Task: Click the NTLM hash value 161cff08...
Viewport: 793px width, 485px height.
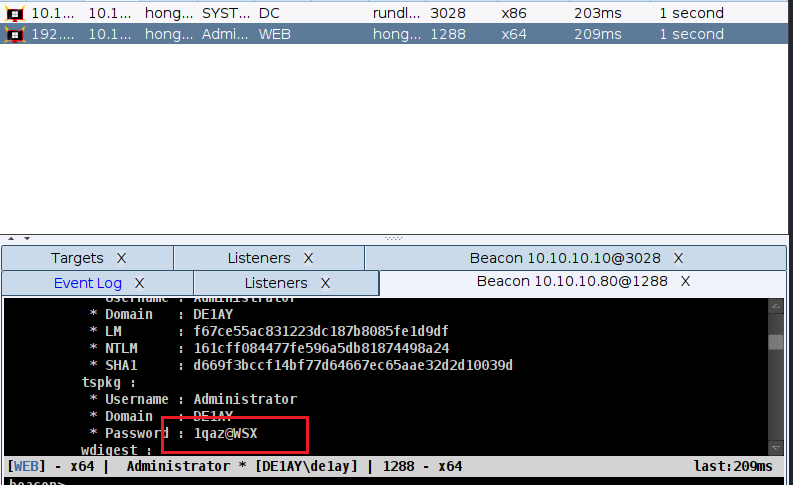Action: click(321, 348)
